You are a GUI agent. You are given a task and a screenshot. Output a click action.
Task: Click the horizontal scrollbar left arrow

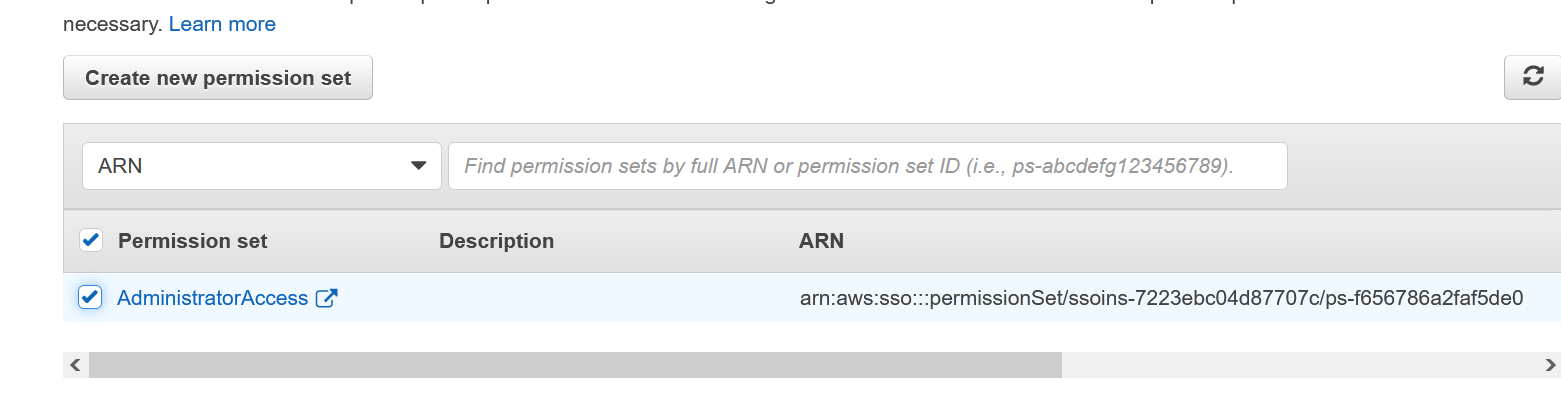(x=75, y=365)
